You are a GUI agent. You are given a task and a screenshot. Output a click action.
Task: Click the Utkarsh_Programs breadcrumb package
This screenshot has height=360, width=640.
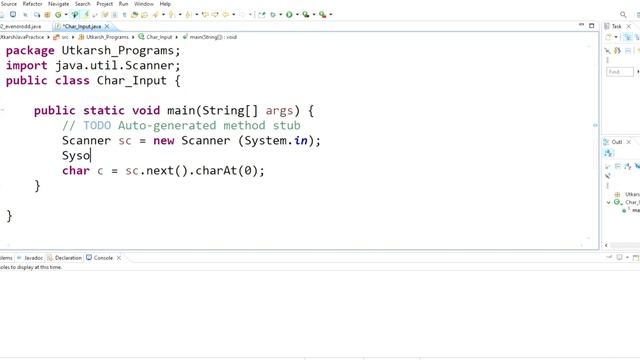(104, 37)
